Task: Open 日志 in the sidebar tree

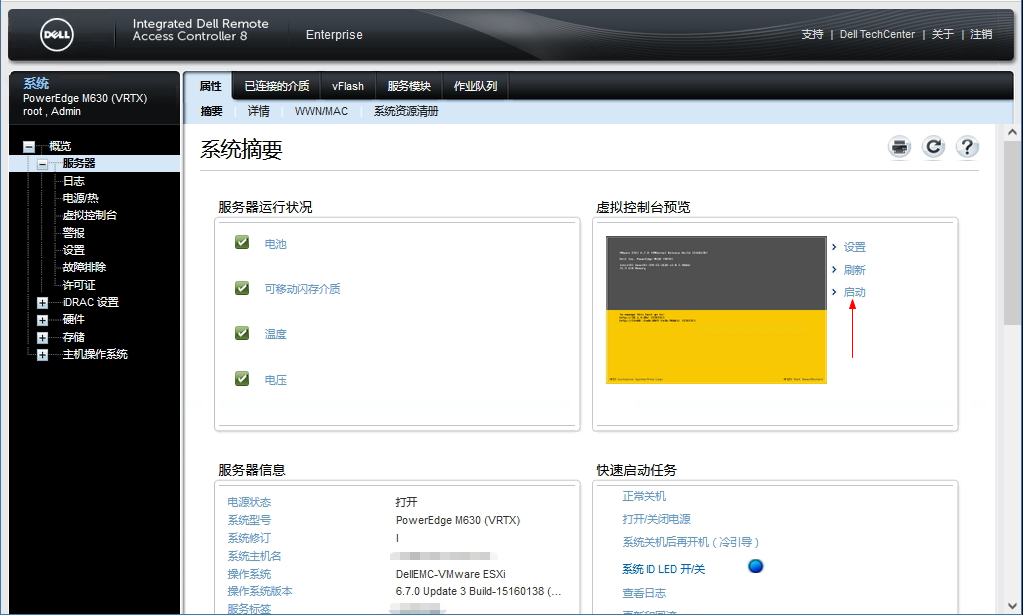Action: coord(74,181)
